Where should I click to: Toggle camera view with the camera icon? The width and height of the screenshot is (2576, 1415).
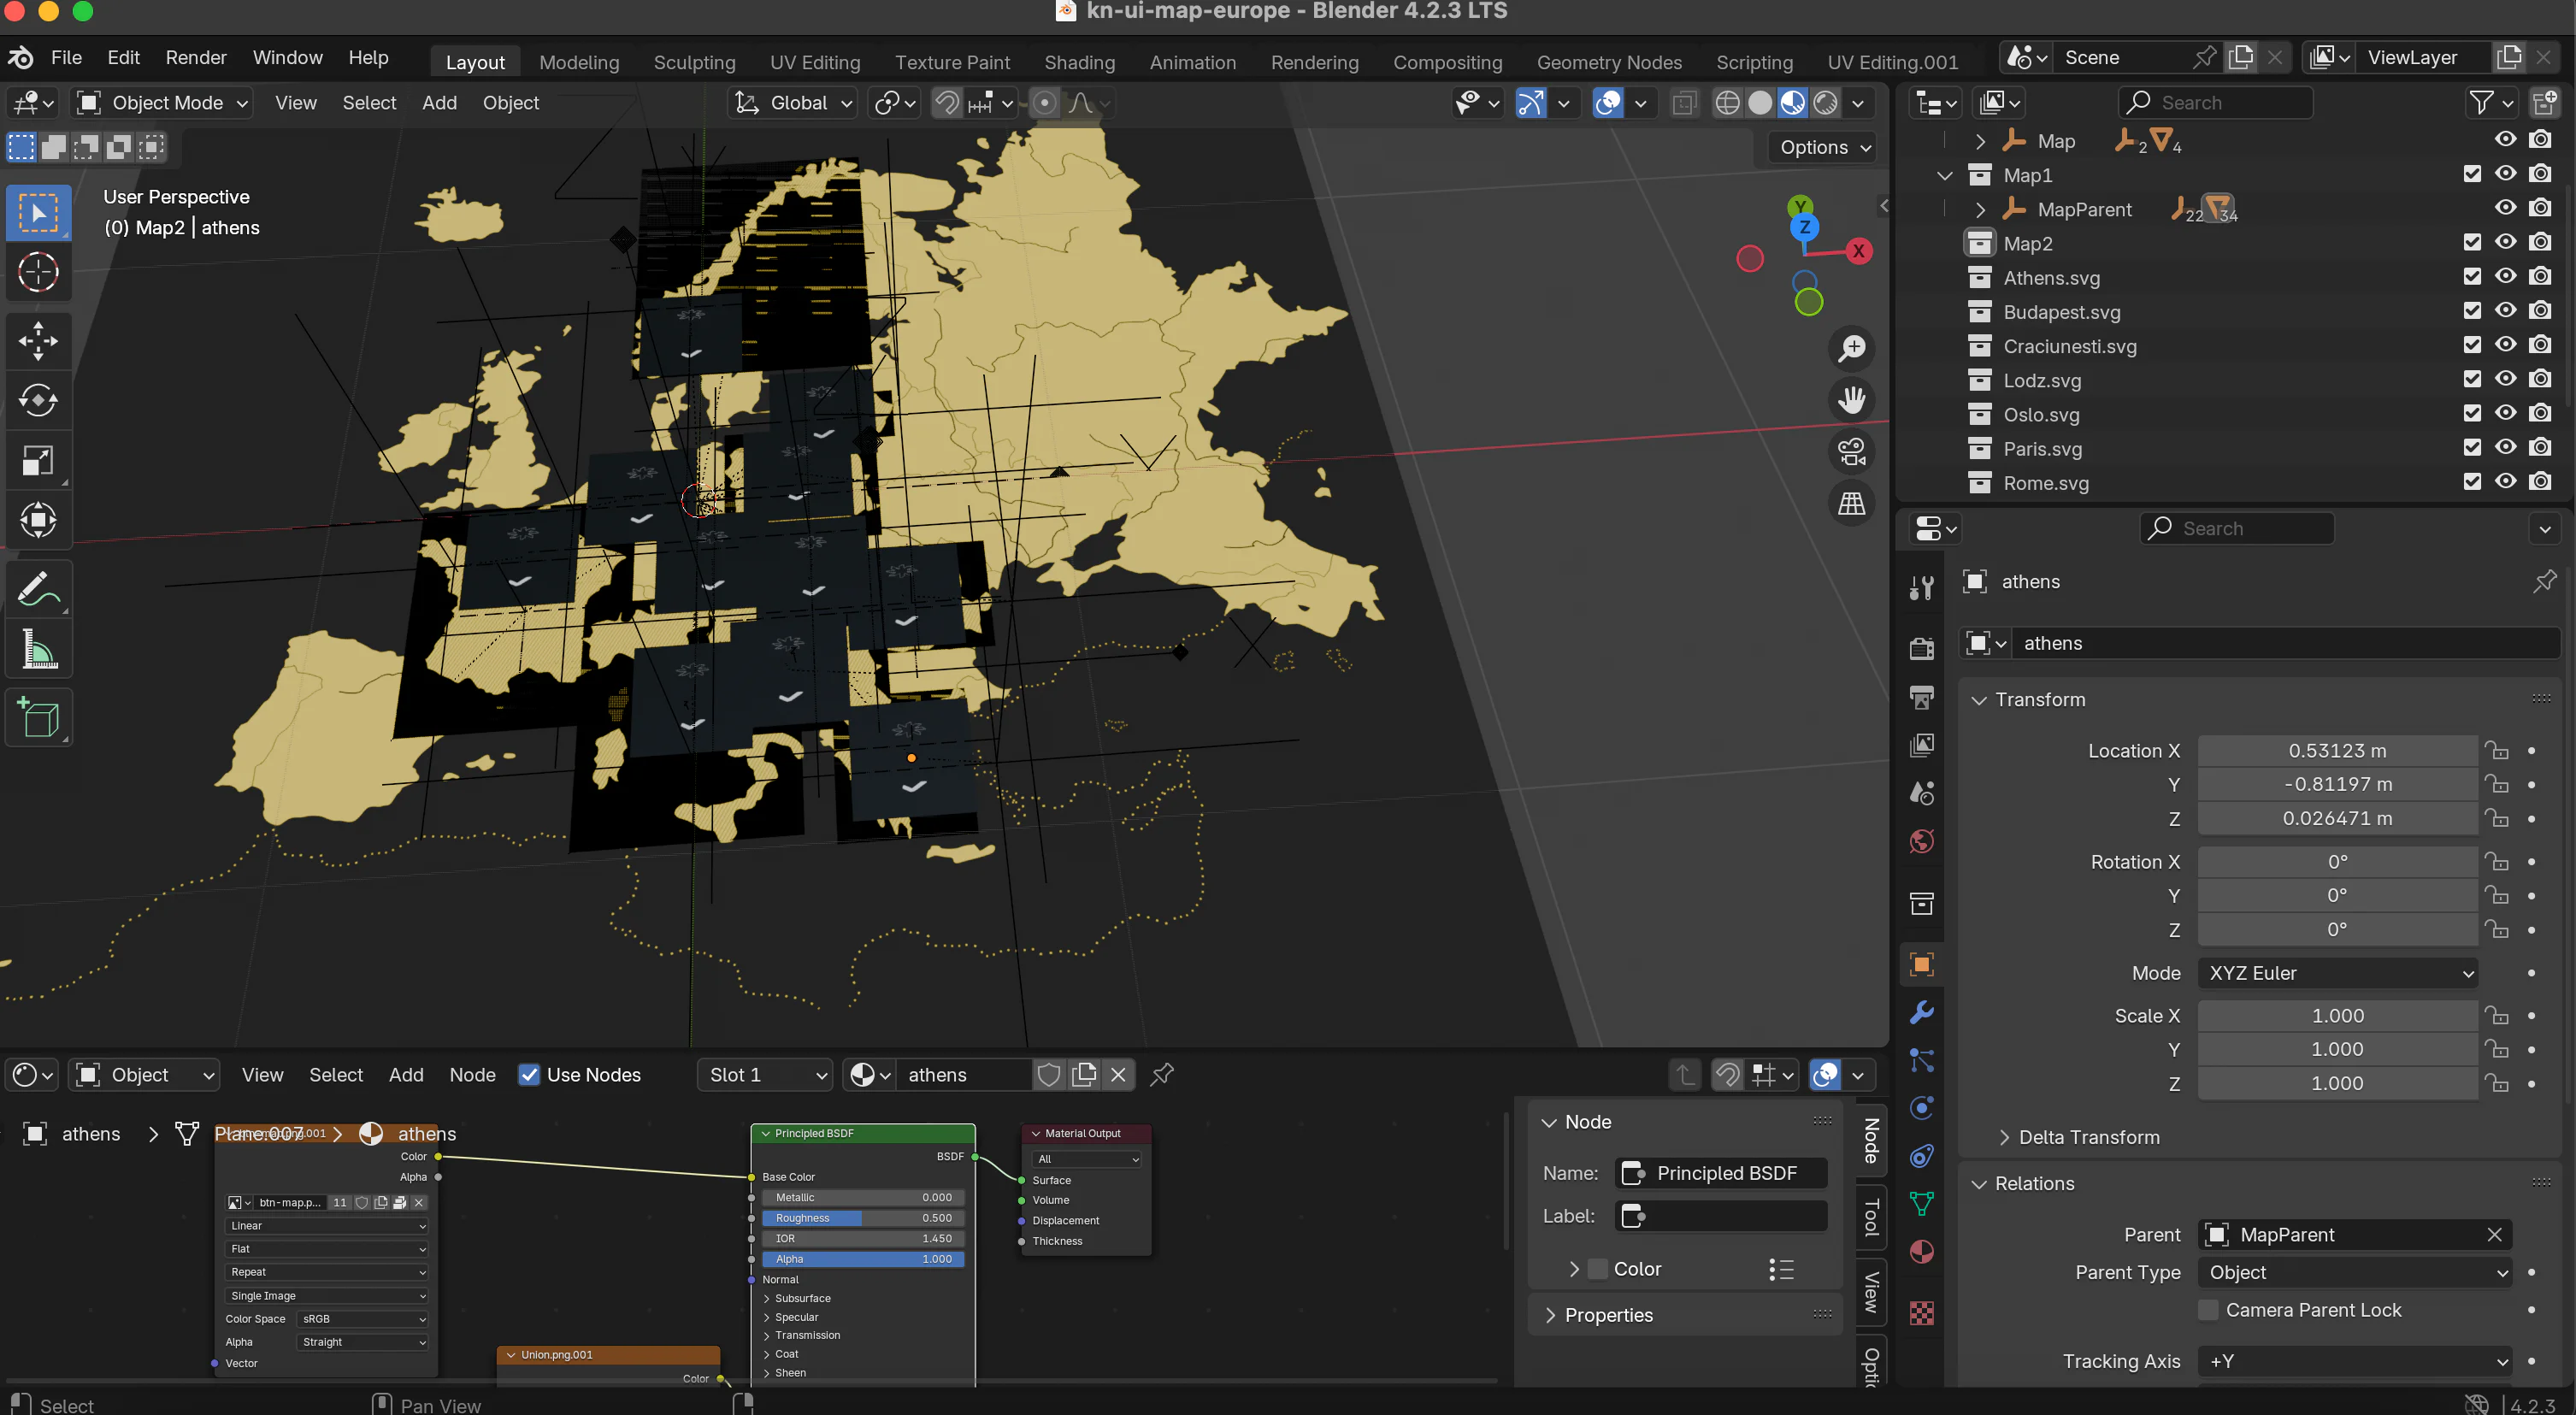(1851, 452)
